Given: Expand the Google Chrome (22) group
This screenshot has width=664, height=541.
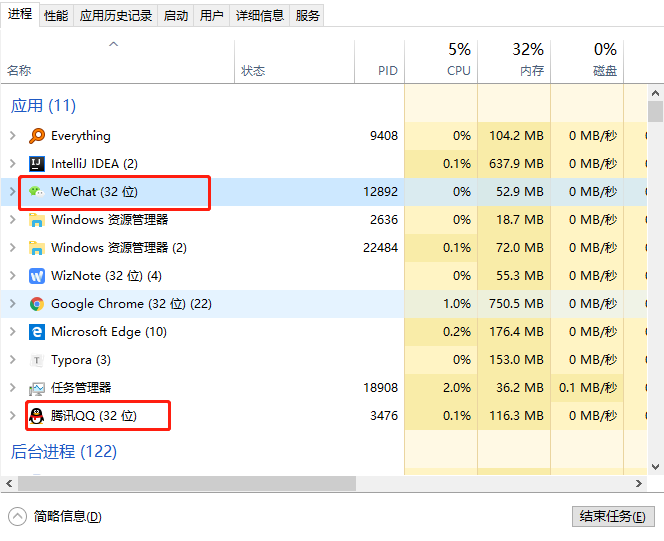Looking at the screenshot, I should click(x=13, y=304).
